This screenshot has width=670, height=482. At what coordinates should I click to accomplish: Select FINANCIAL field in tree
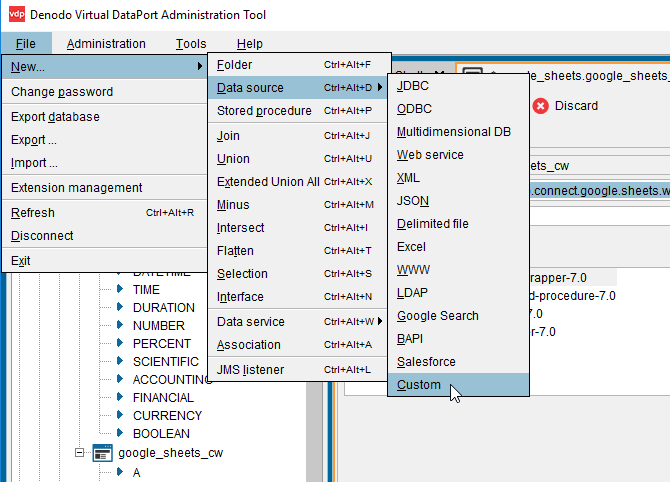163,397
